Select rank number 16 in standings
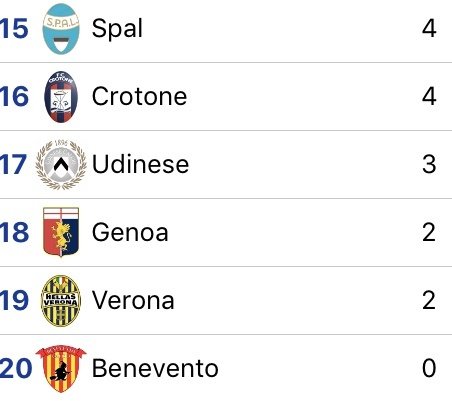Screen dimensions: 452x401 point(14,97)
